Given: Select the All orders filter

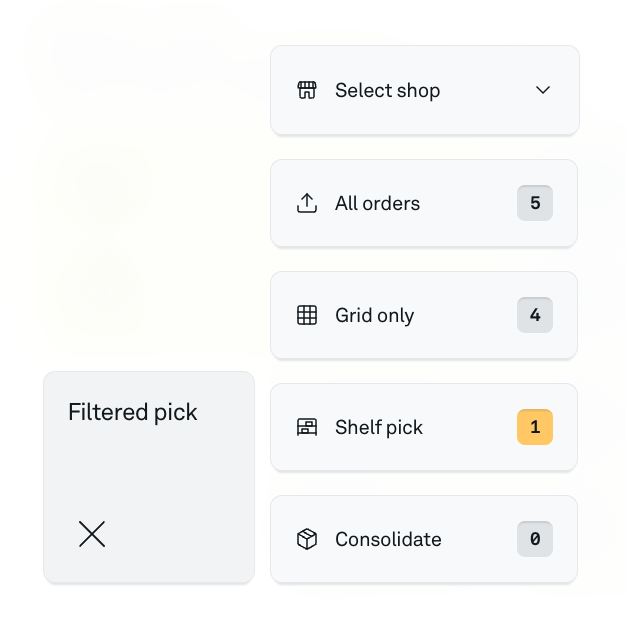Looking at the screenshot, I should pyautogui.click(x=424, y=203).
